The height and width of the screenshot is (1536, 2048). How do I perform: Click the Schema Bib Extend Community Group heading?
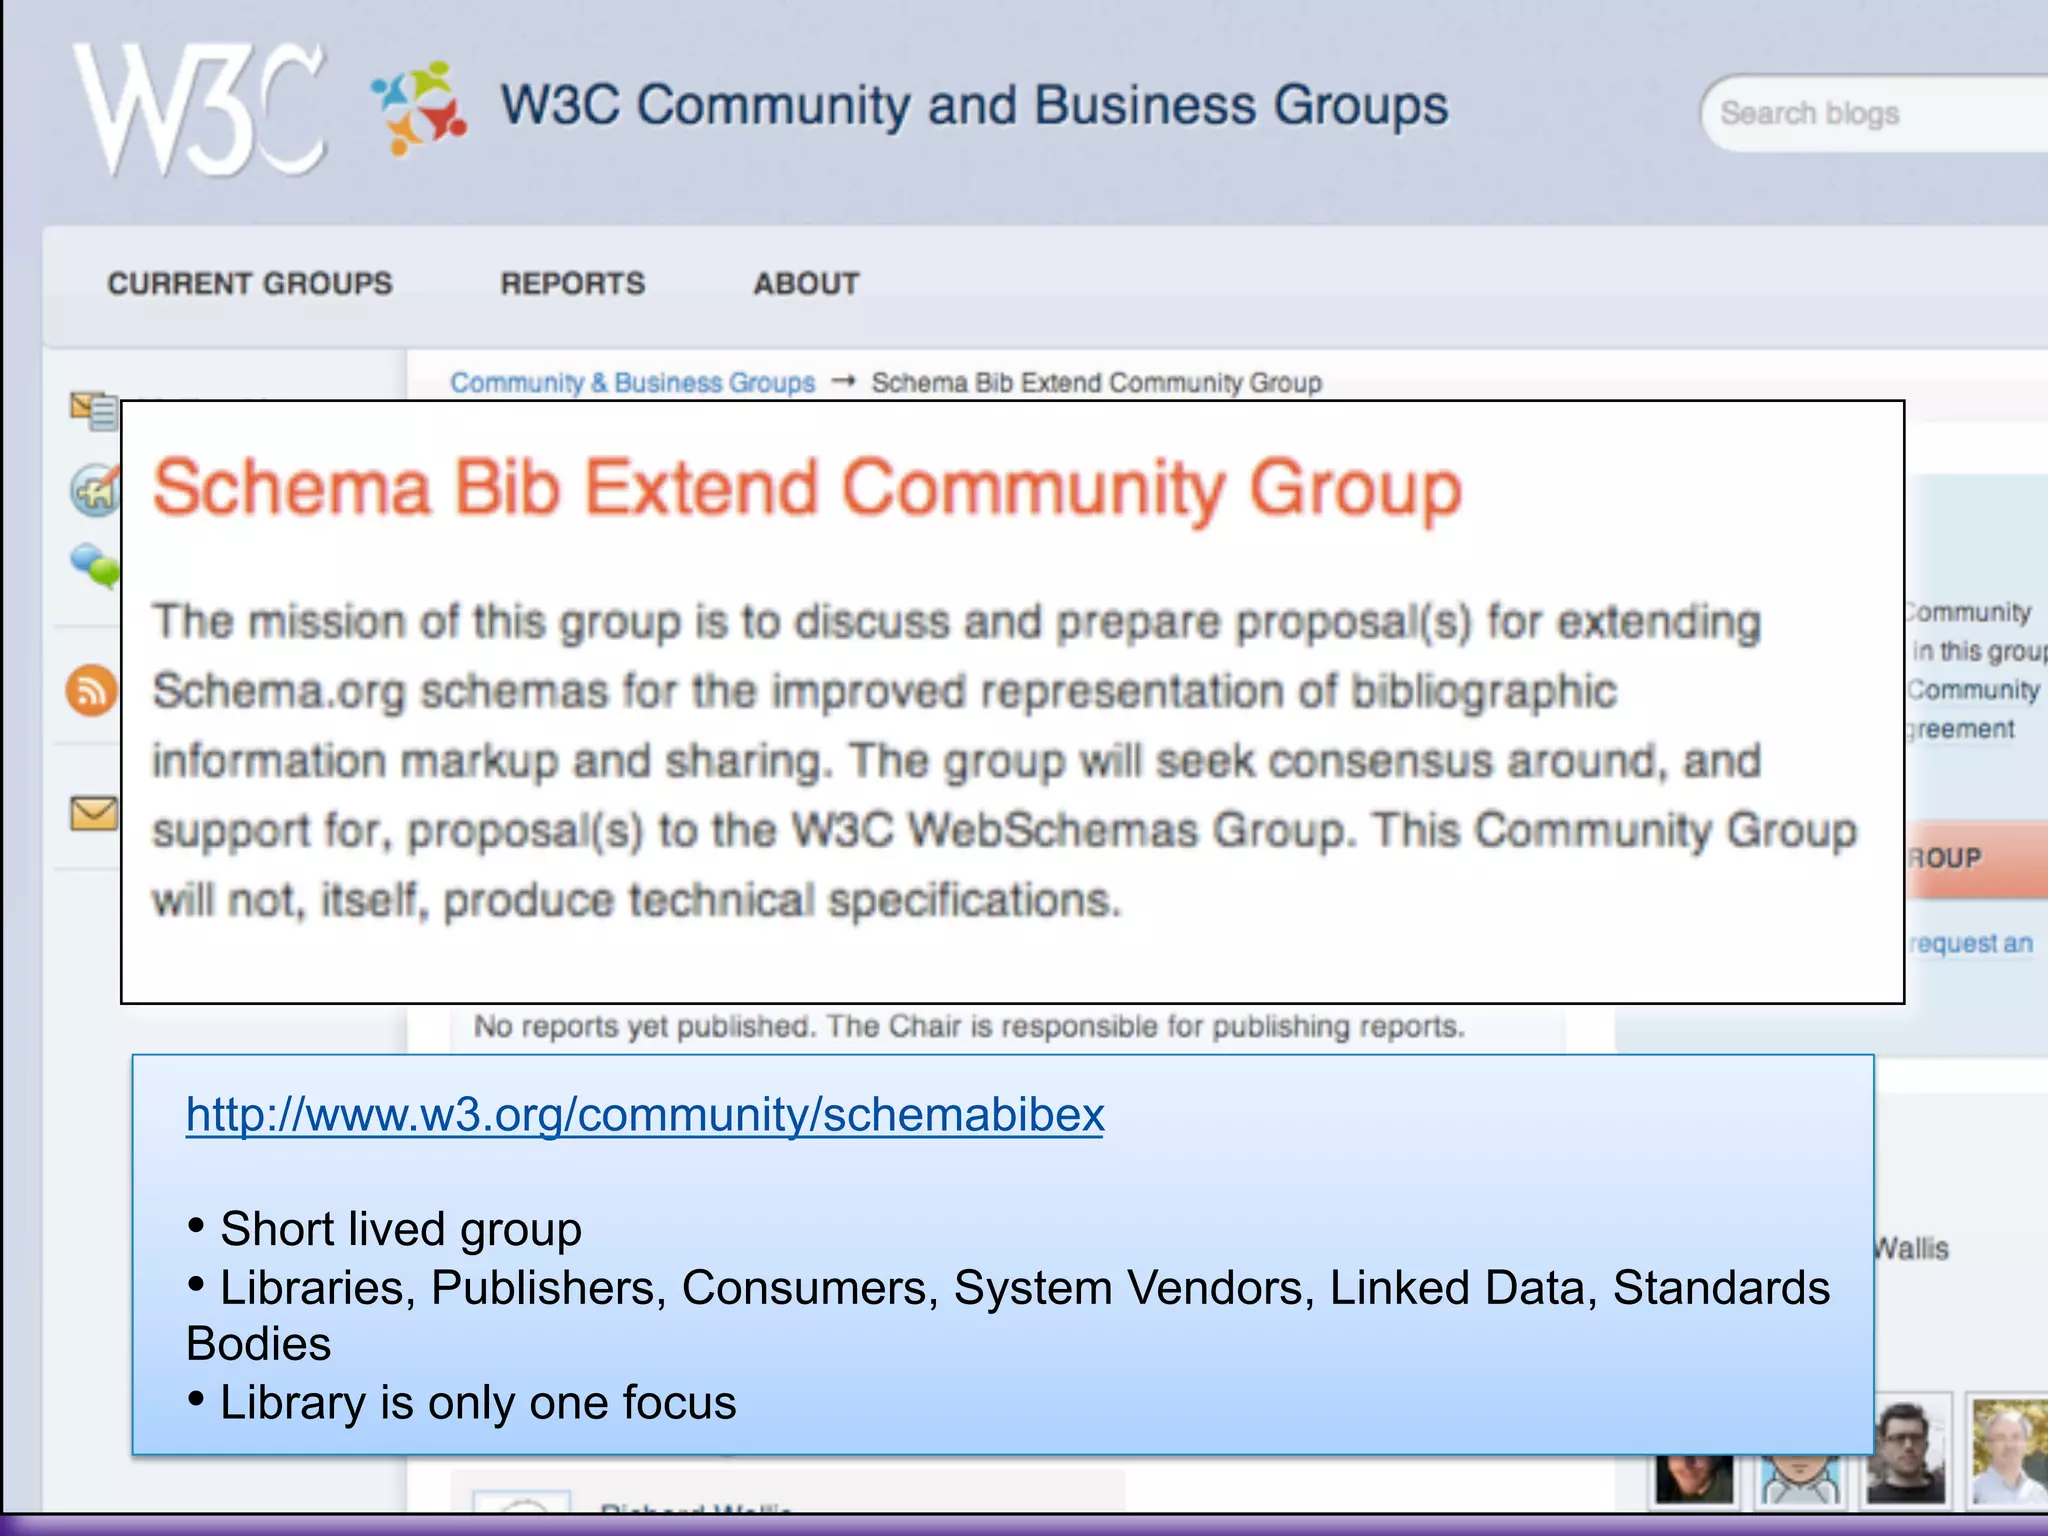coord(807,488)
